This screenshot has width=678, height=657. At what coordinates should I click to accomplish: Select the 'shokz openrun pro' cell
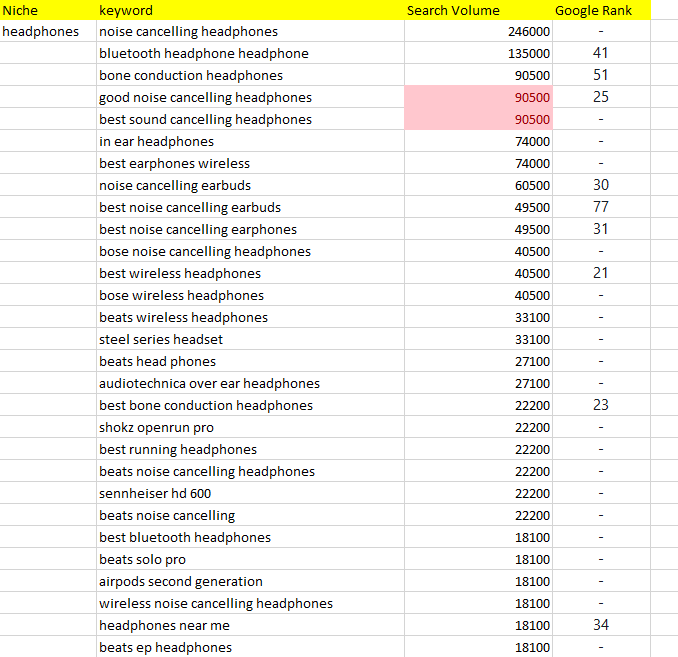(x=156, y=428)
